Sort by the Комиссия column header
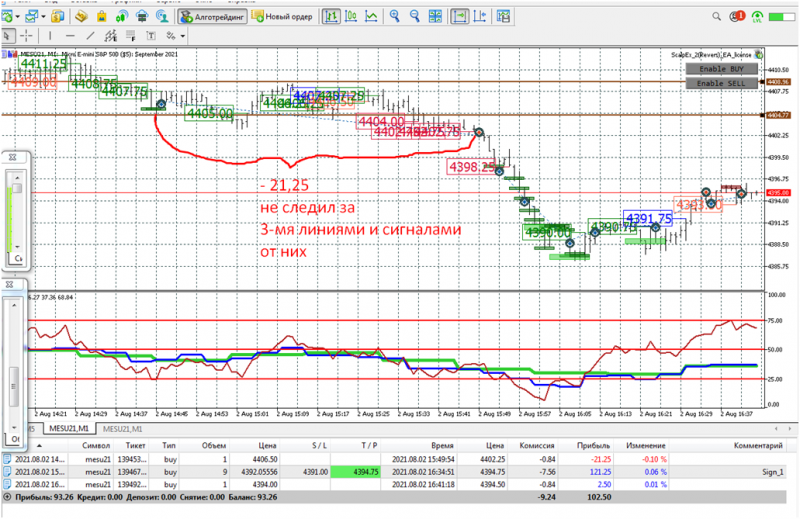 coord(536,446)
